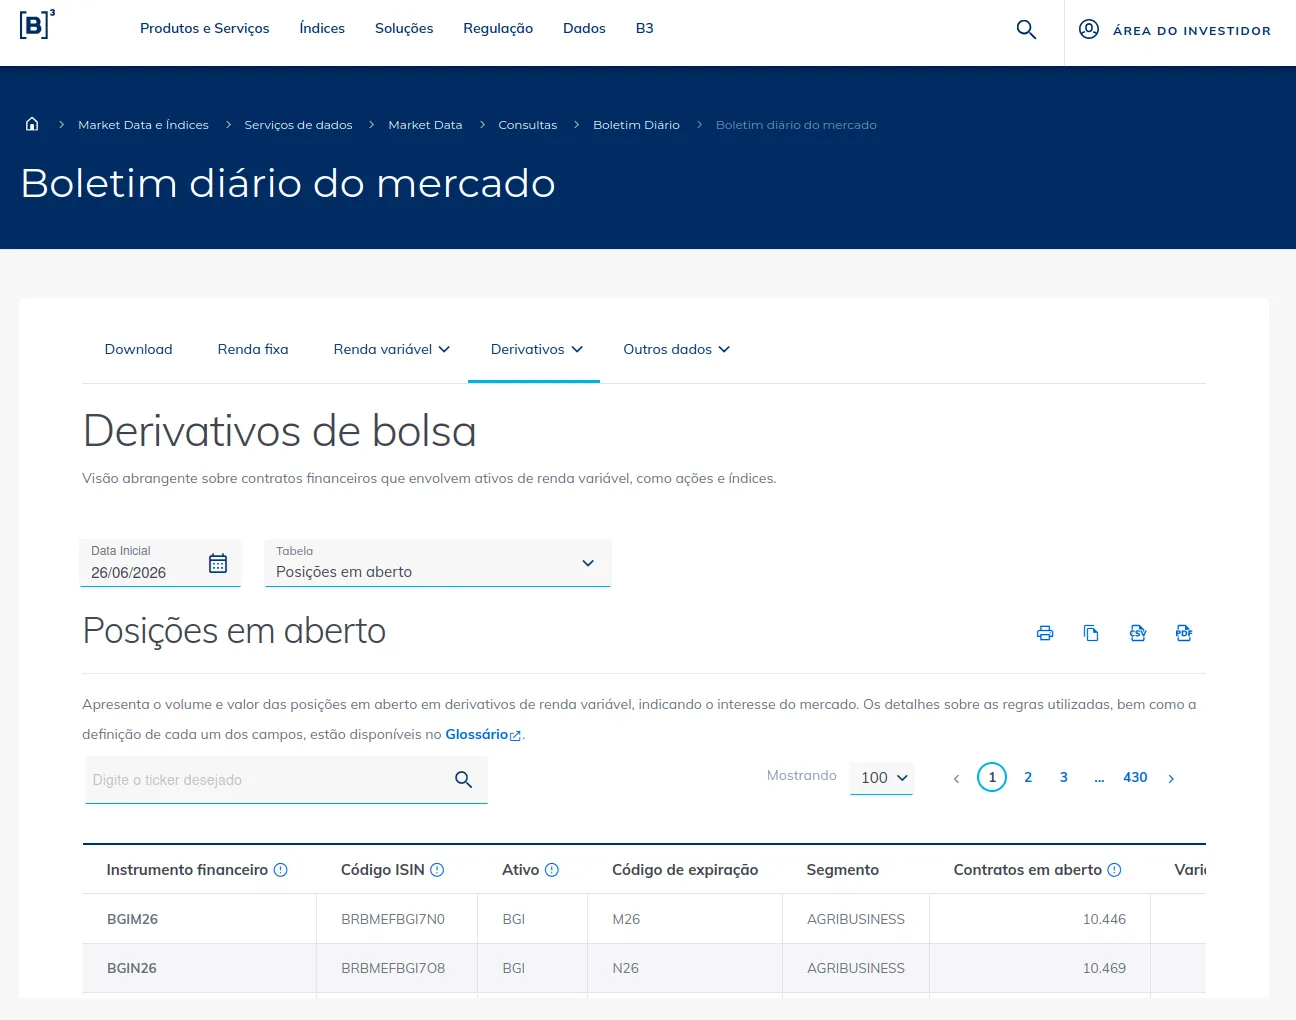Show info for Ativo column
Image resolution: width=1296 pixels, height=1020 pixels.
(552, 870)
